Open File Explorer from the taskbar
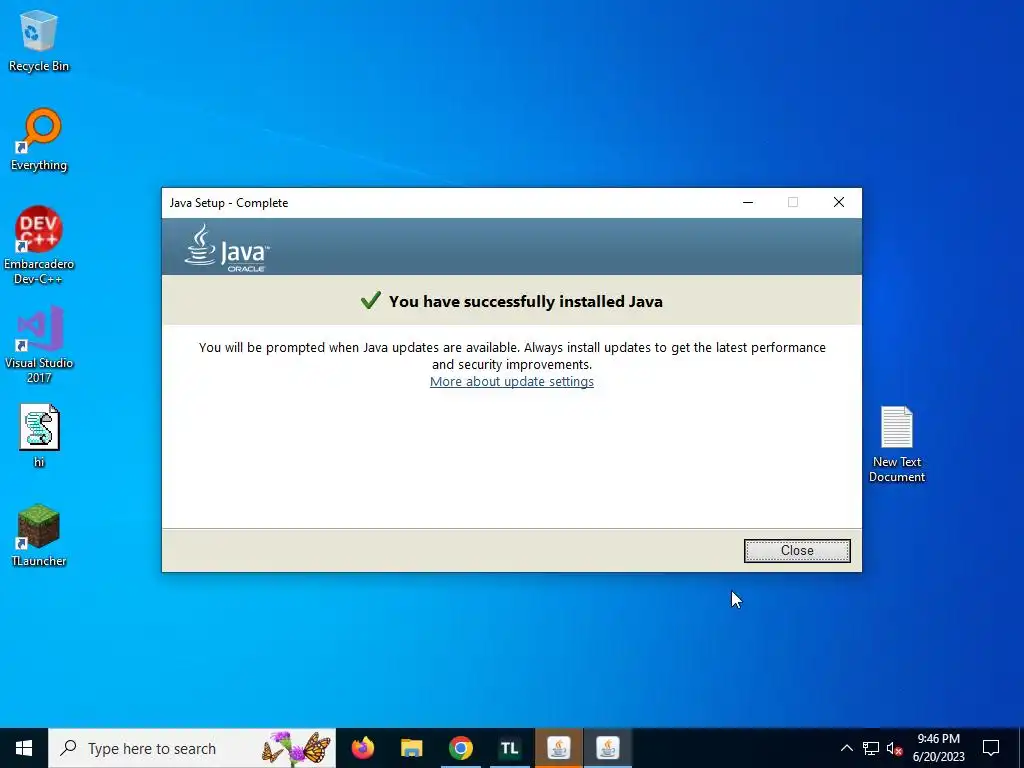 pos(411,748)
